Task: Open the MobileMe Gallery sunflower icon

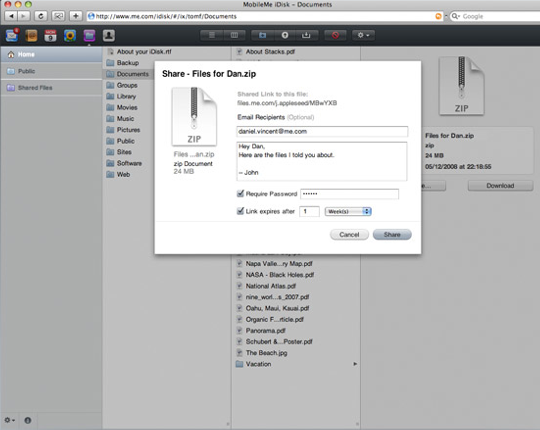Action: [70, 35]
